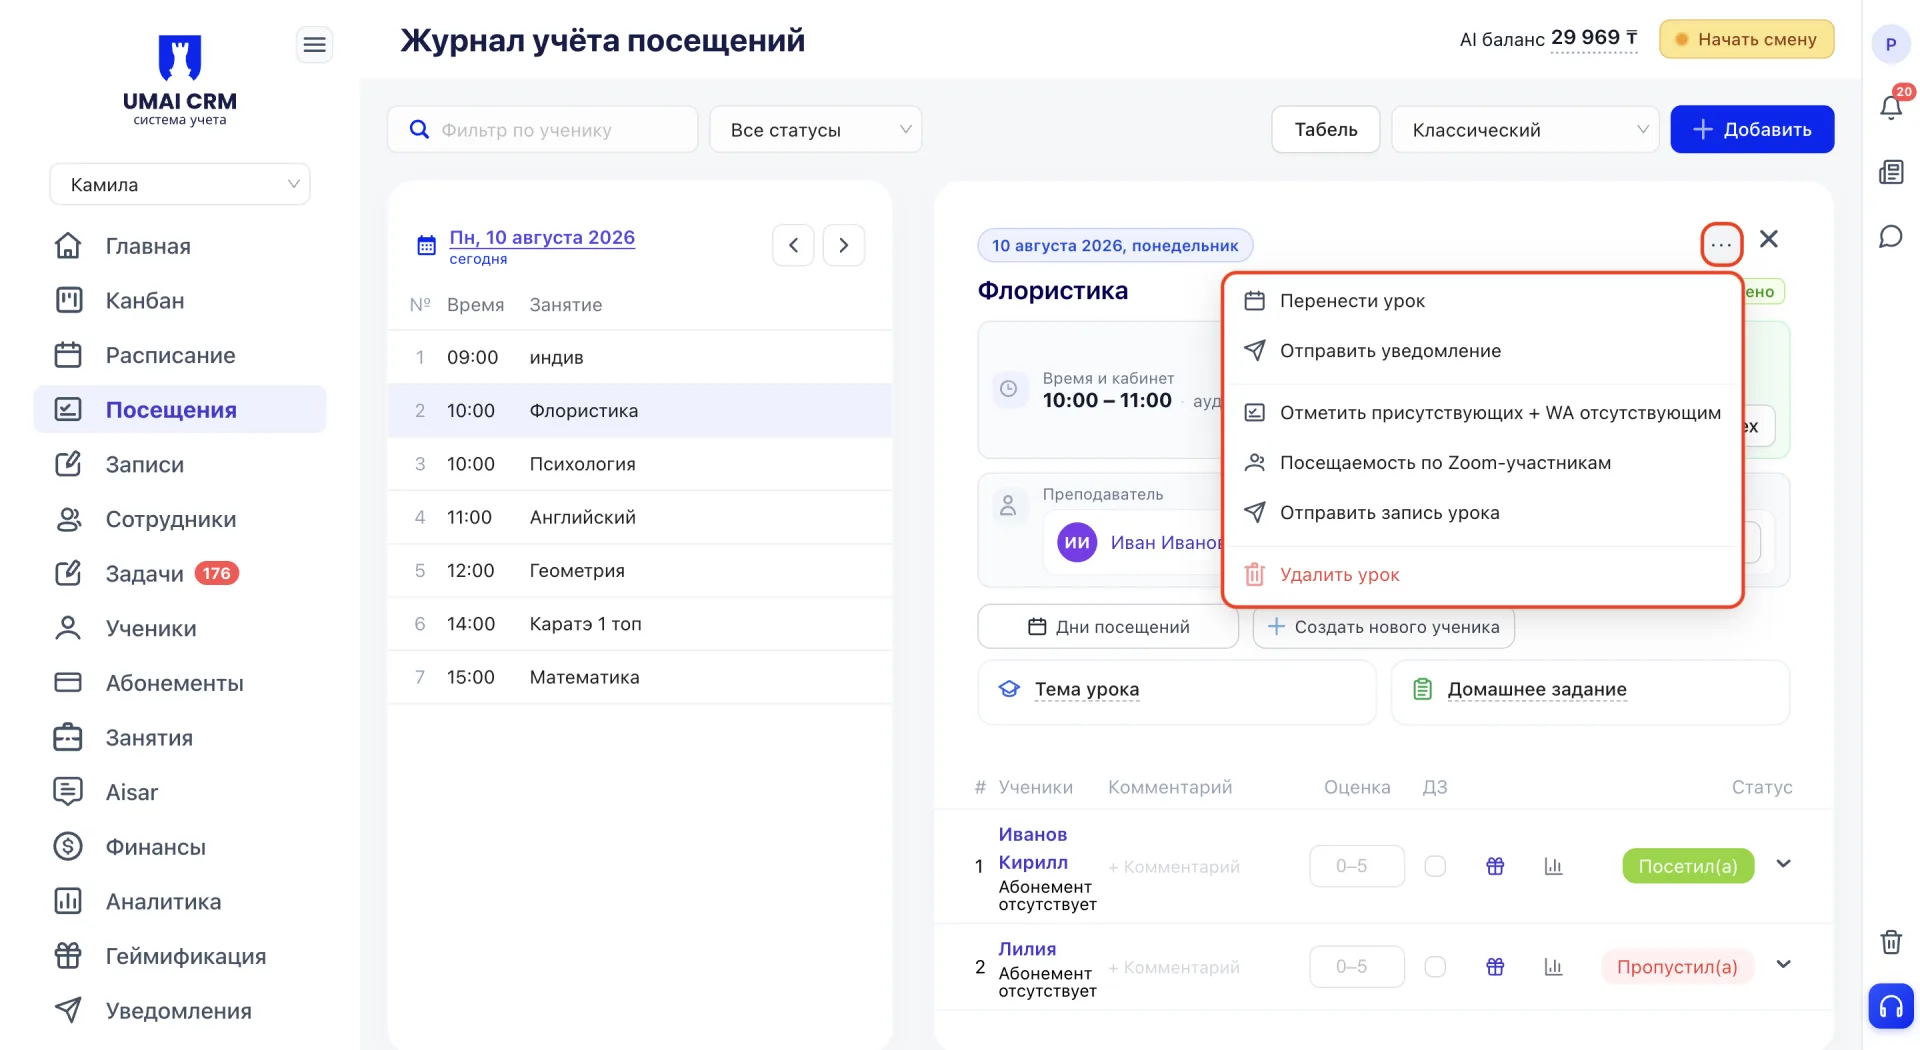The height and width of the screenshot is (1050, 1920).
Task: Toggle the sidebar hamburger menu
Action: (314, 44)
